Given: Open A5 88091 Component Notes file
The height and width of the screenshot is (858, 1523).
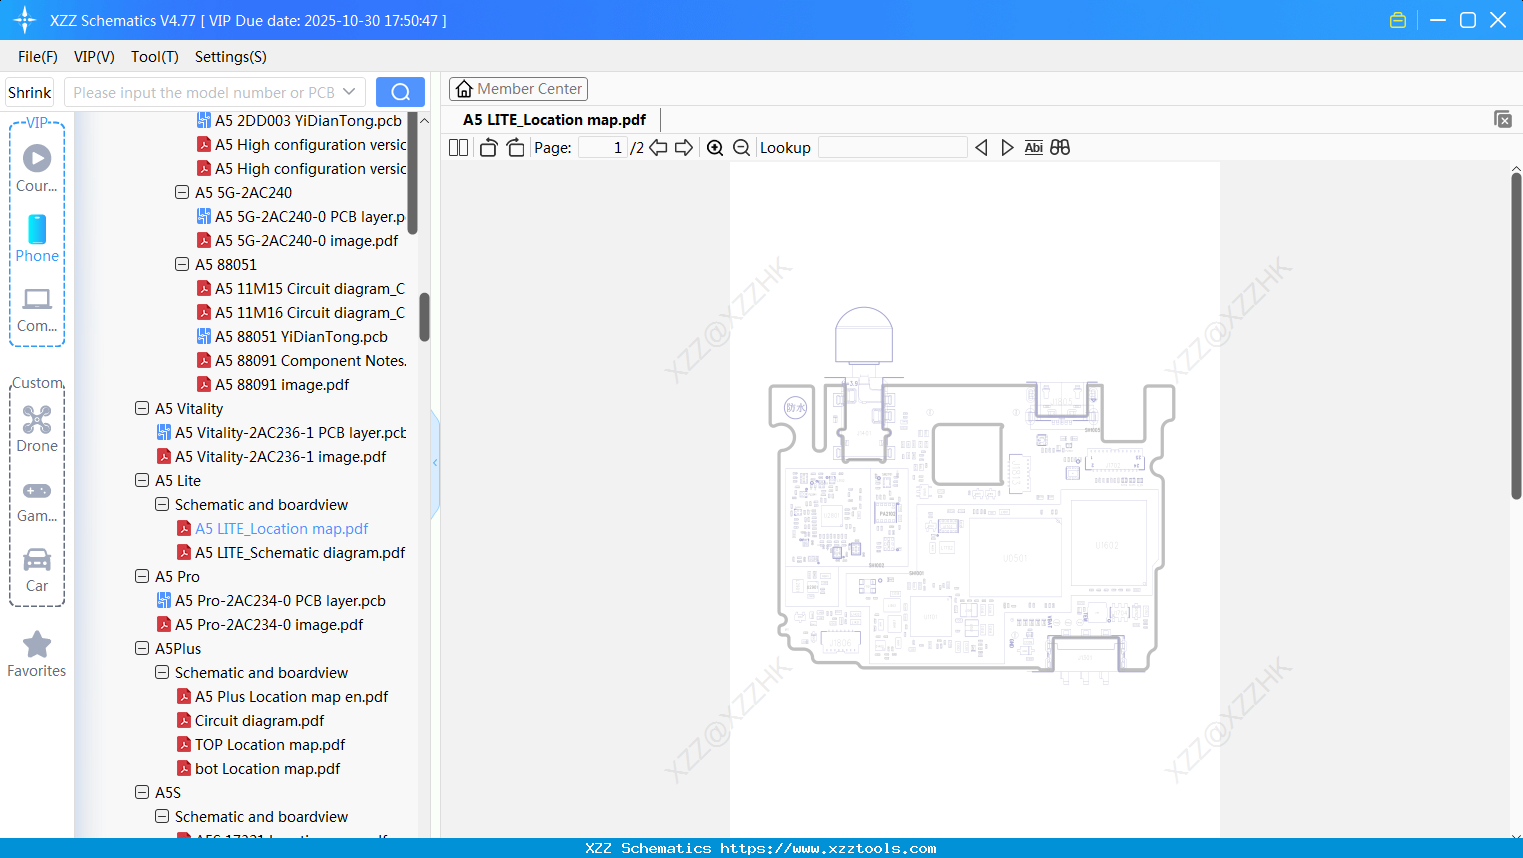Looking at the screenshot, I should click(301, 361).
